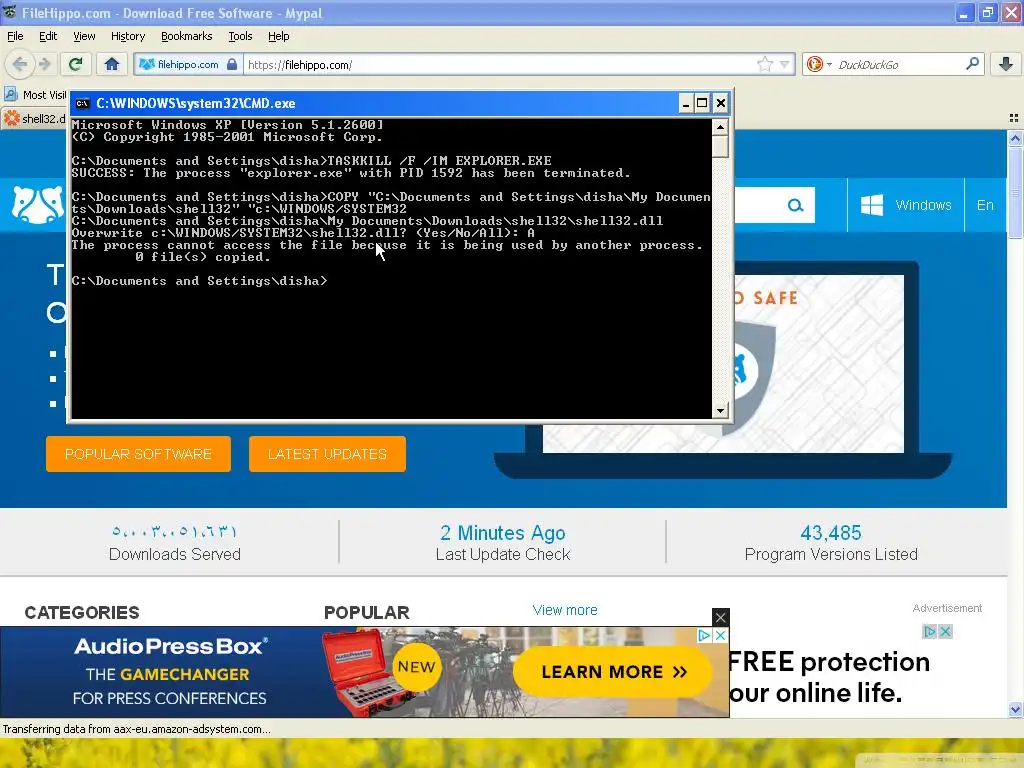Viewport: 1024px width, 768px height.
Task: Click the 2 Minutes Ago text
Action: coord(503,533)
